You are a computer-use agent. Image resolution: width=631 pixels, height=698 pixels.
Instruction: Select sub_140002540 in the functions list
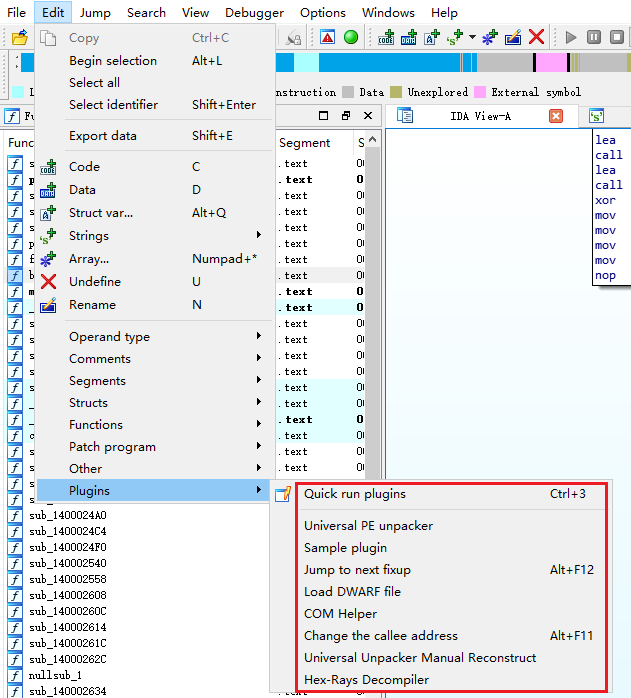point(68,563)
